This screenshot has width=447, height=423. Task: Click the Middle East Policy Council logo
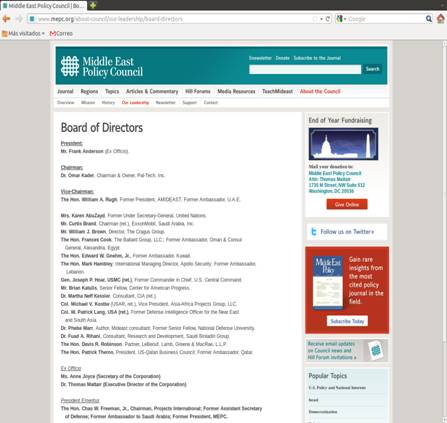pos(102,66)
